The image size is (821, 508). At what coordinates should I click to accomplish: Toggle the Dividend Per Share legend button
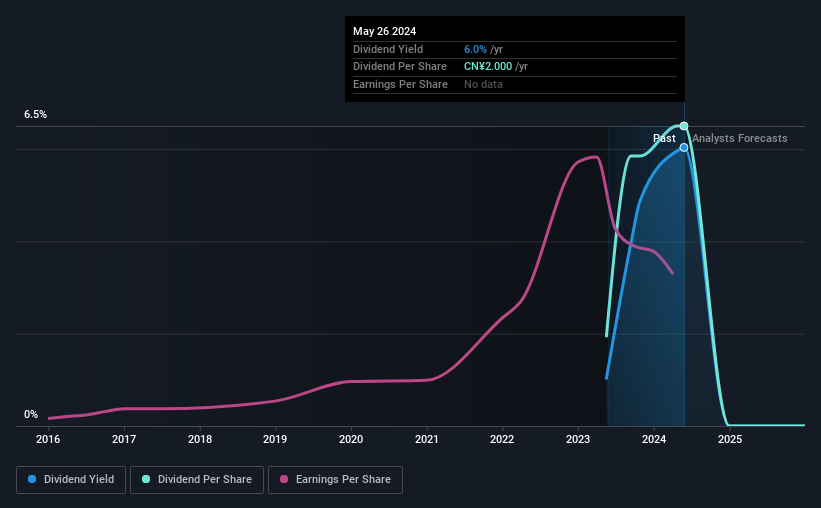(197, 480)
